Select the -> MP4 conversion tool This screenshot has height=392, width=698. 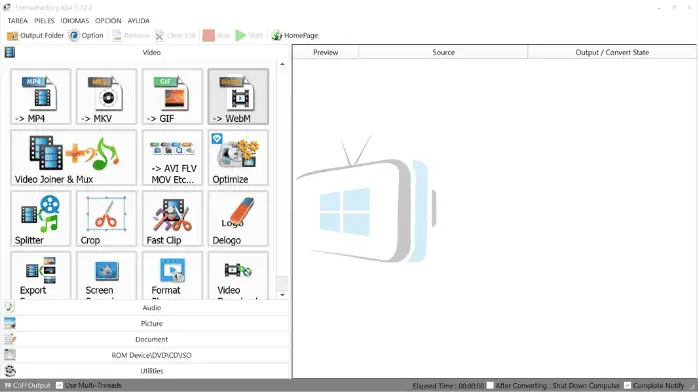[x=41, y=97]
